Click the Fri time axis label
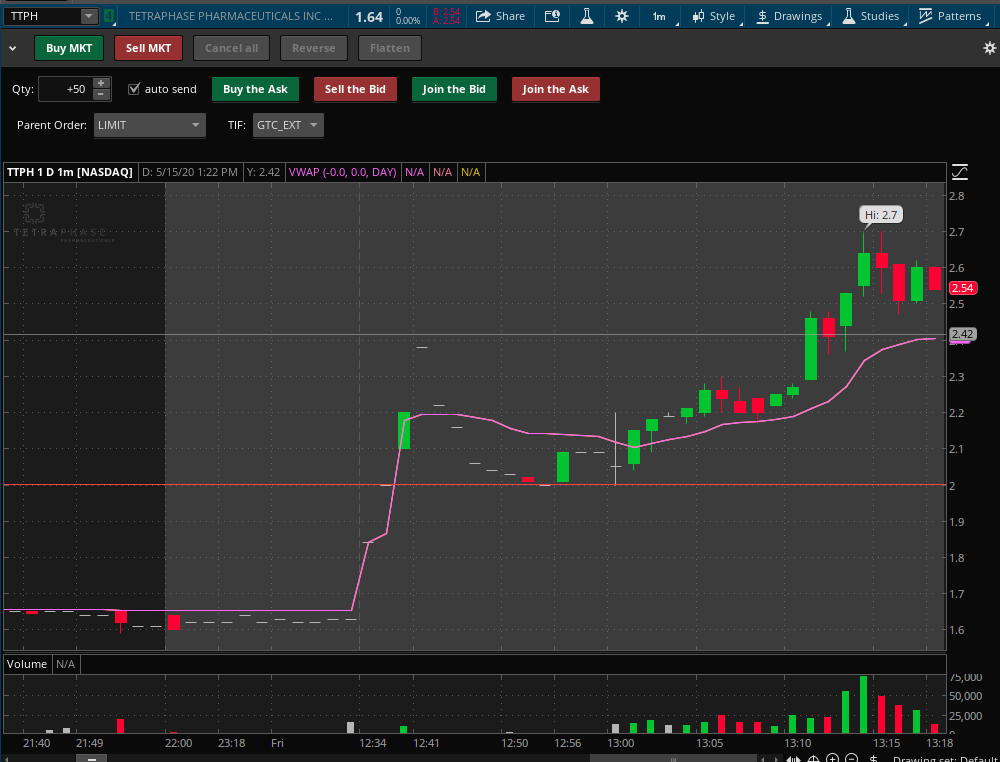The width and height of the screenshot is (1000, 762). (277, 743)
